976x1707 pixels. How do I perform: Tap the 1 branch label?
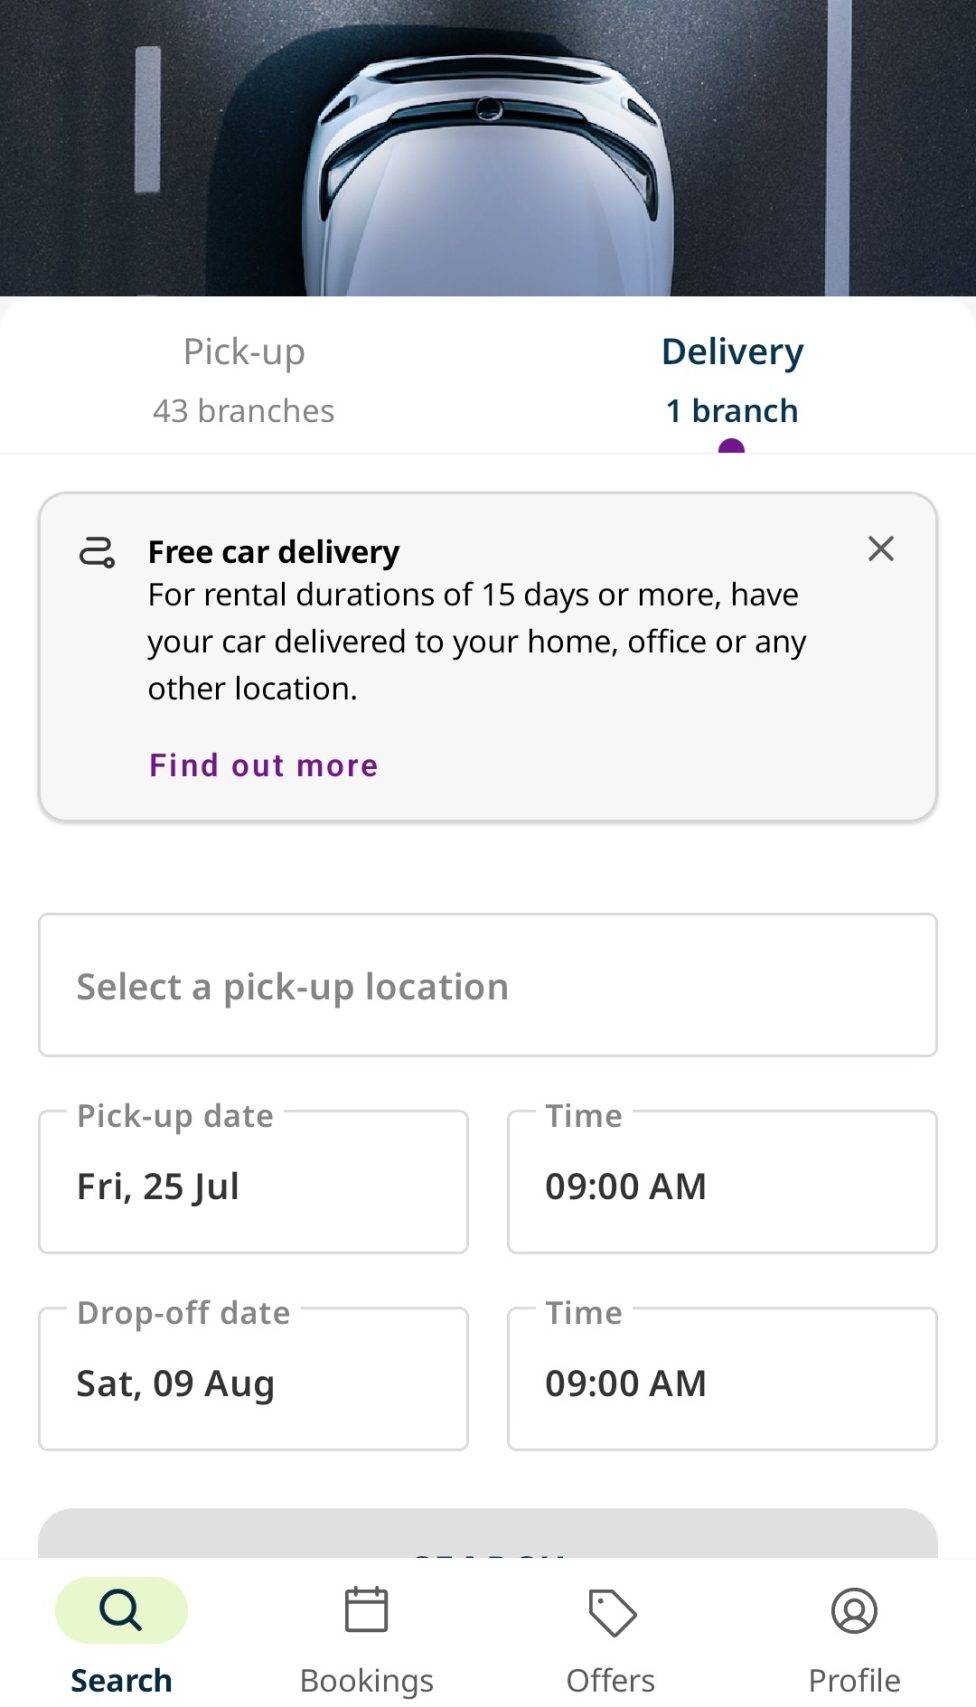click(732, 411)
